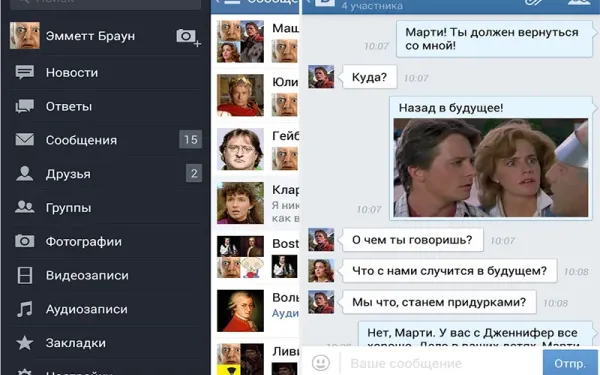
Task: Open the emoji smiley picker
Action: coord(321,363)
